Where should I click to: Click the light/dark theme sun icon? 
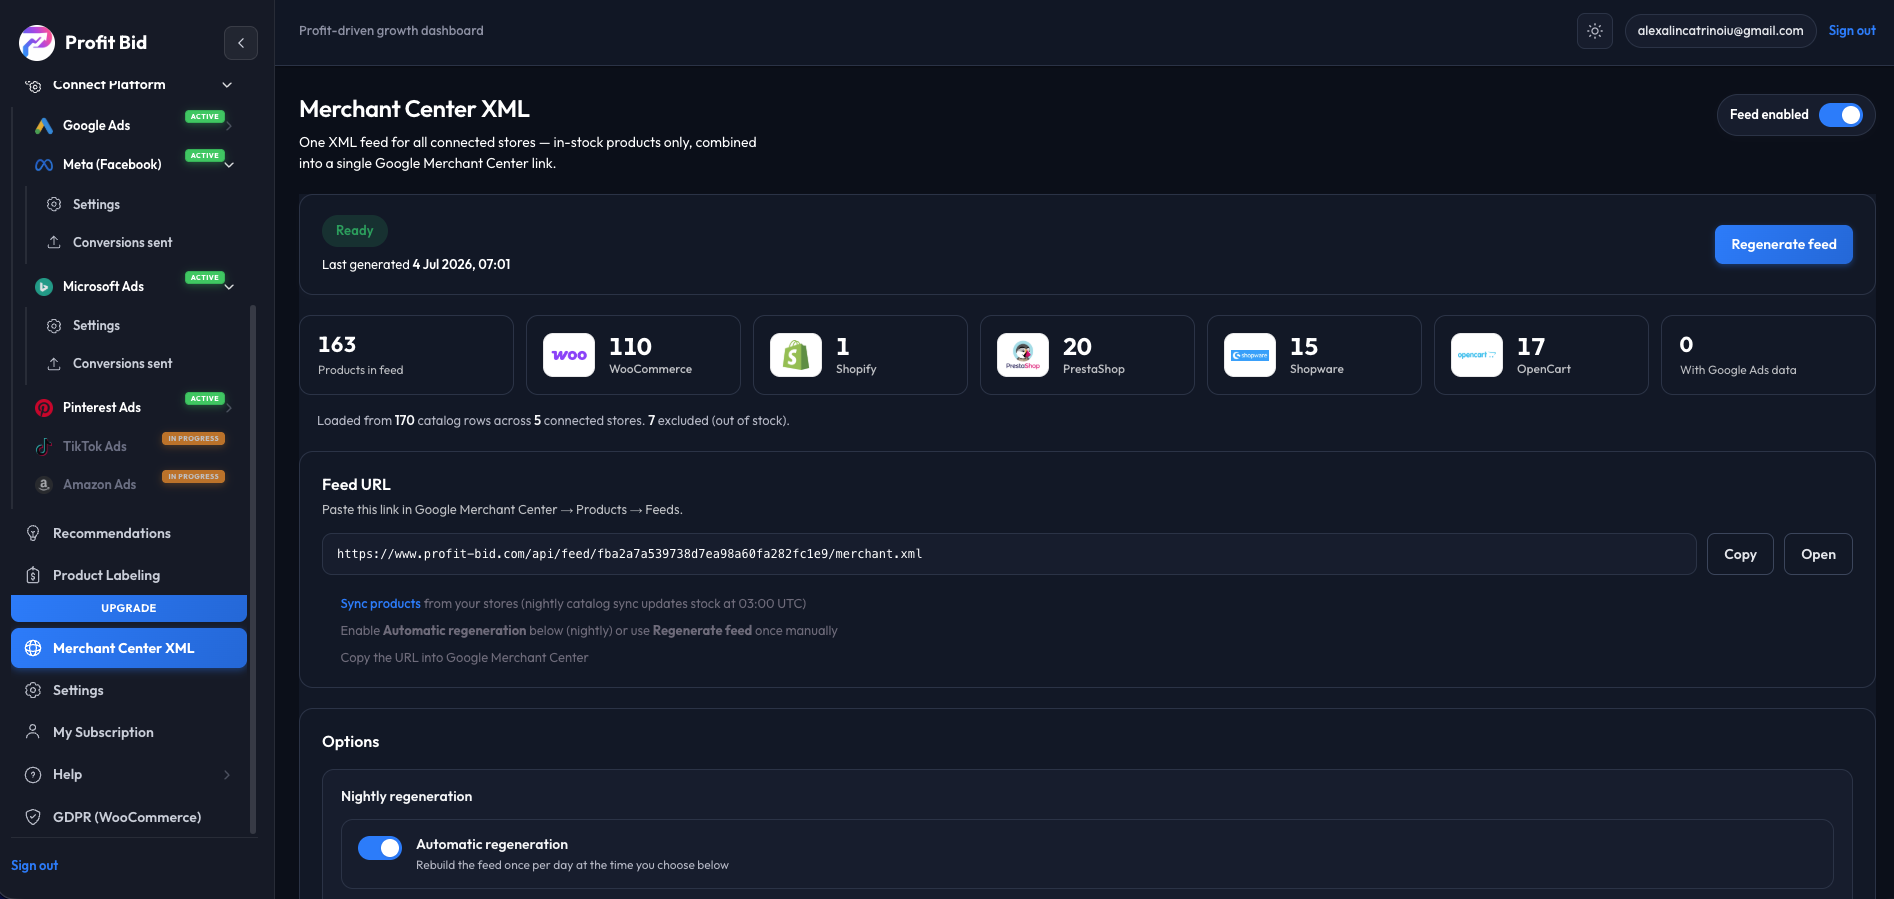tap(1595, 31)
